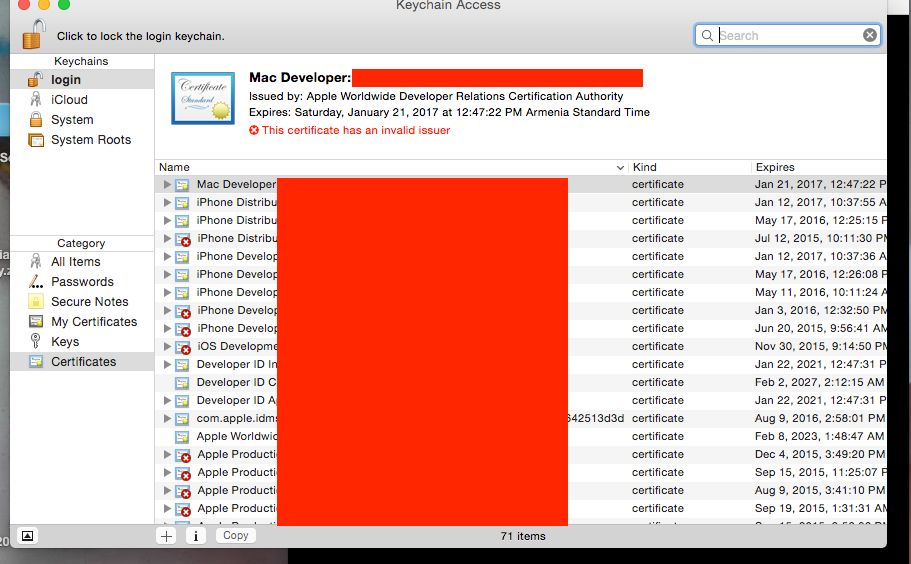Image resolution: width=911 pixels, height=564 pixels.
Task: Show the Keys category
Action: tap(82, 342)
